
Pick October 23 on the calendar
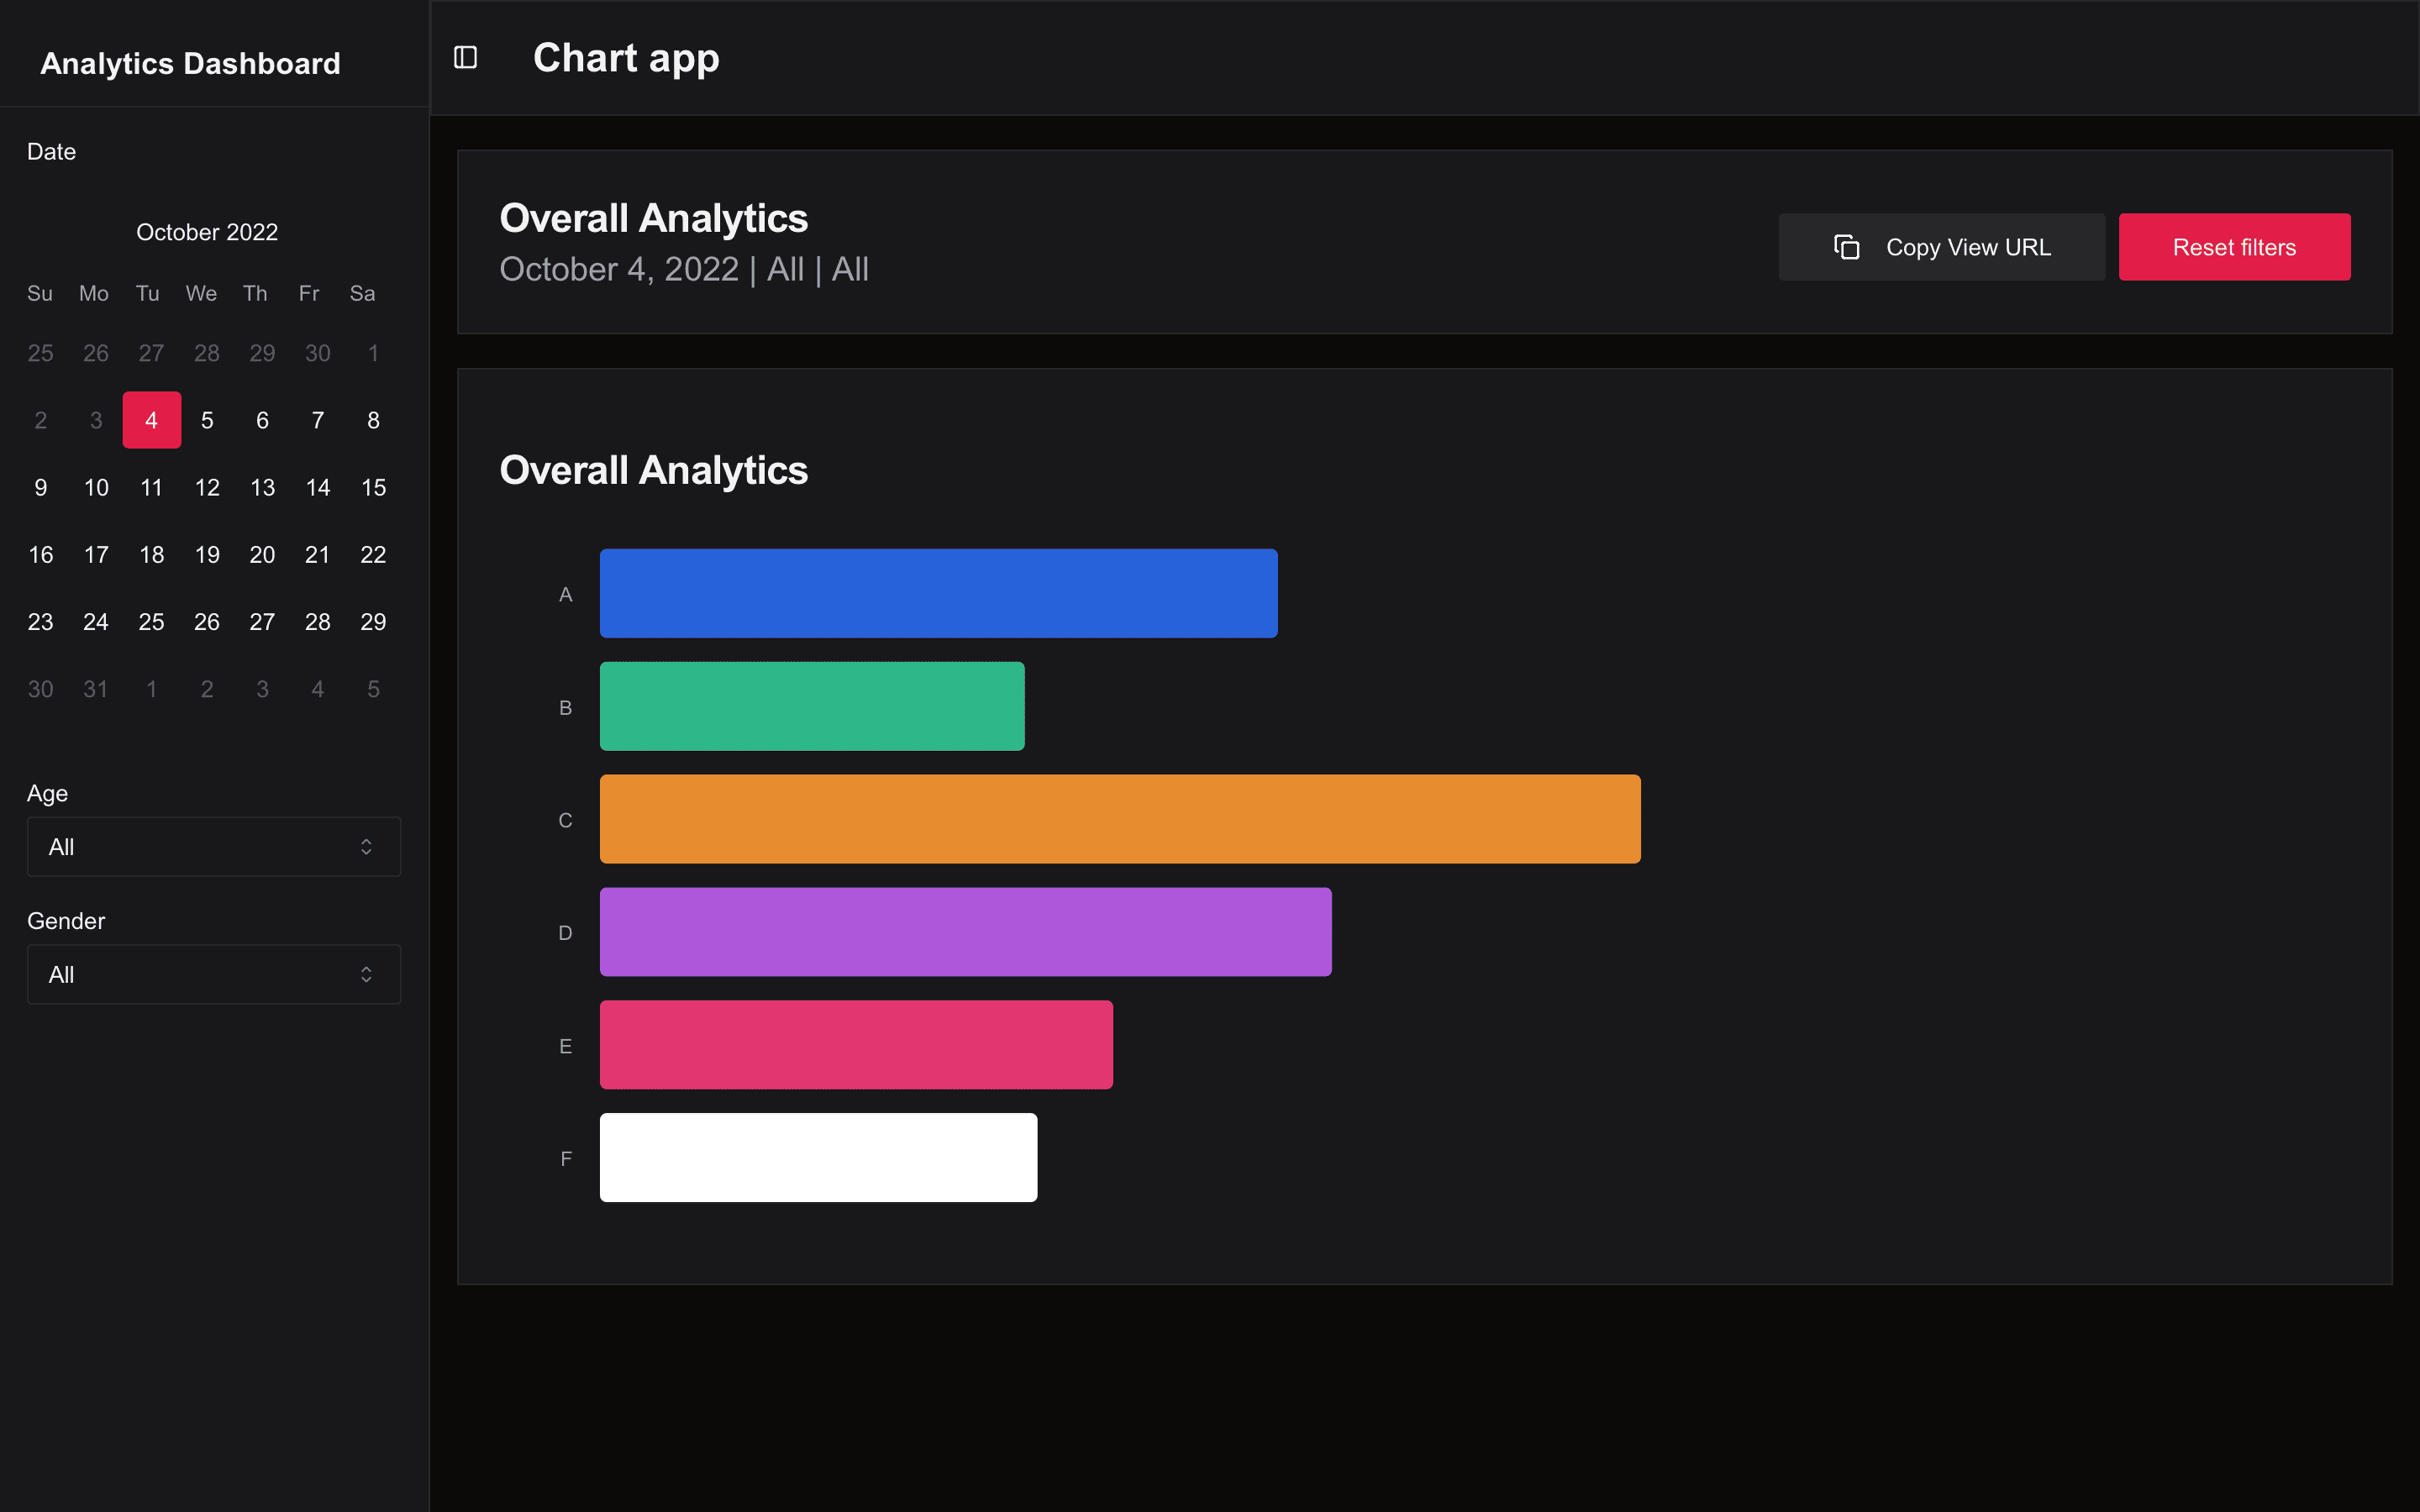click(41, 622)
